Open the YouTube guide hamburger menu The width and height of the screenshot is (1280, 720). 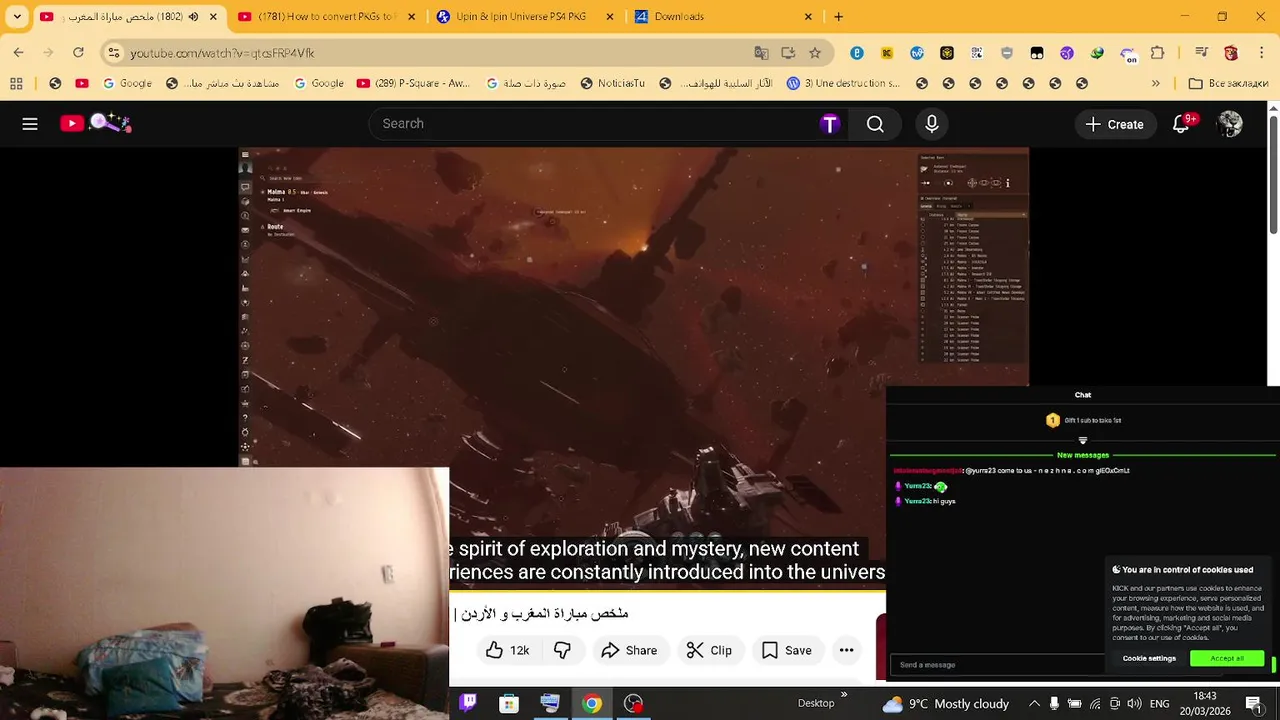click(30, 124)
